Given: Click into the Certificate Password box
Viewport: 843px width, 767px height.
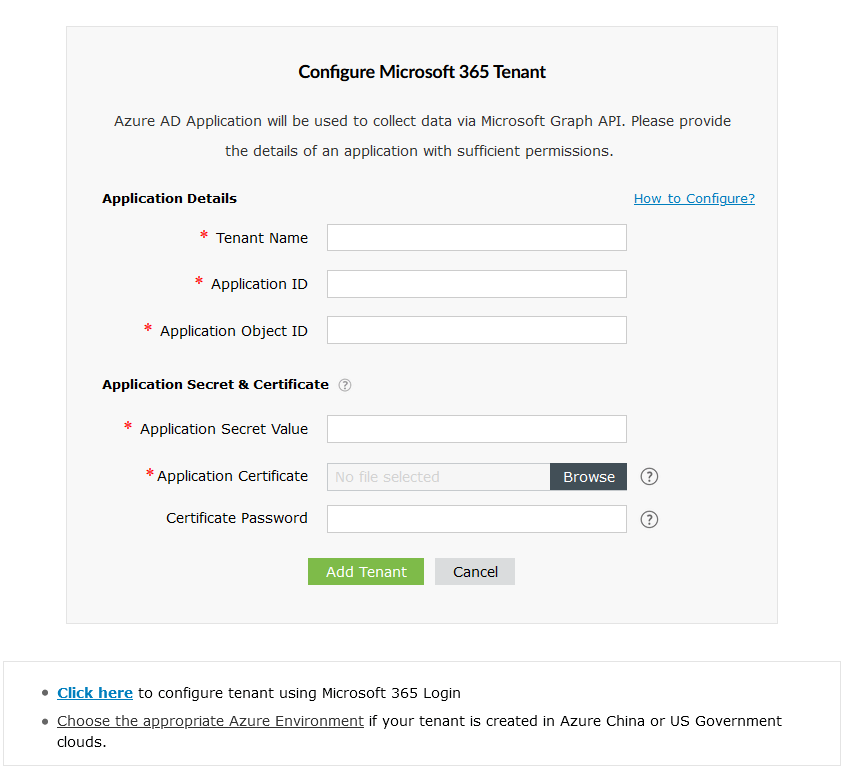Looking at the screenshot, I should pyautogui.click(x=476, y=518).
